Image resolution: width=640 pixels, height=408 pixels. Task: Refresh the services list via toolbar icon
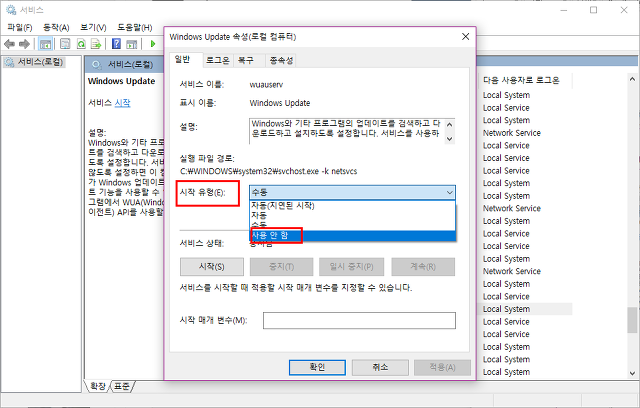click(x=81, y=43)
